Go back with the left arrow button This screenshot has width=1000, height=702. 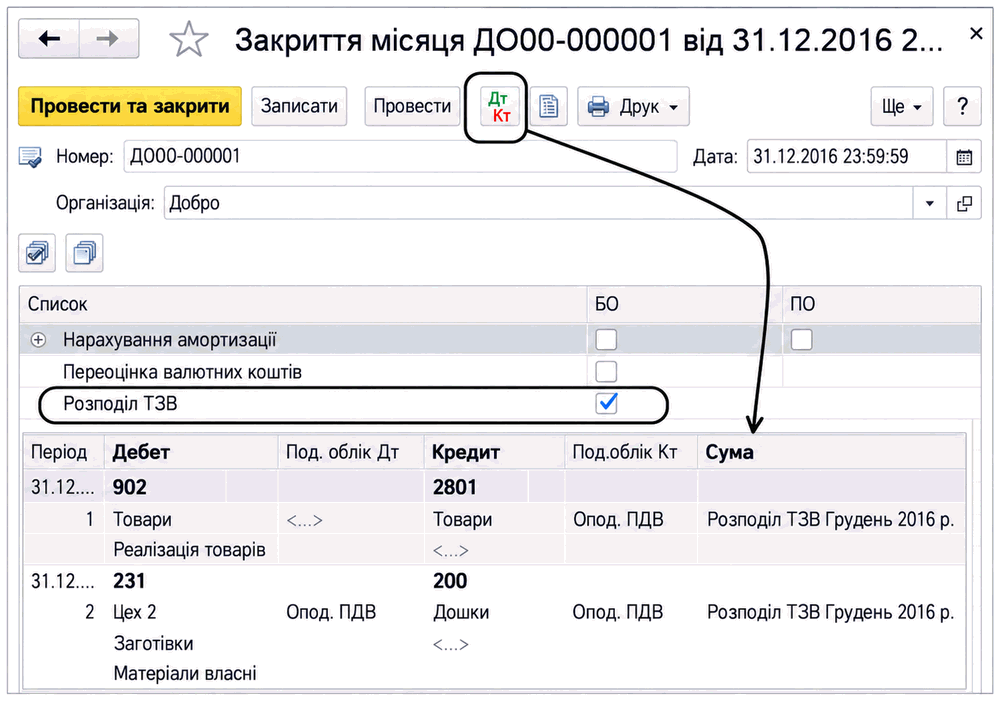tap(49, 40)
